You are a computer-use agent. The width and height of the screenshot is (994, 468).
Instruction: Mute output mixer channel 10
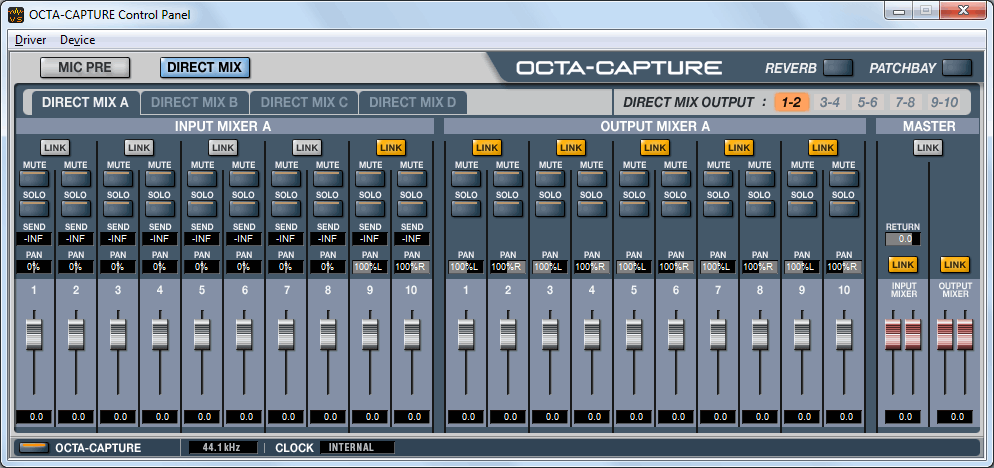844,178
